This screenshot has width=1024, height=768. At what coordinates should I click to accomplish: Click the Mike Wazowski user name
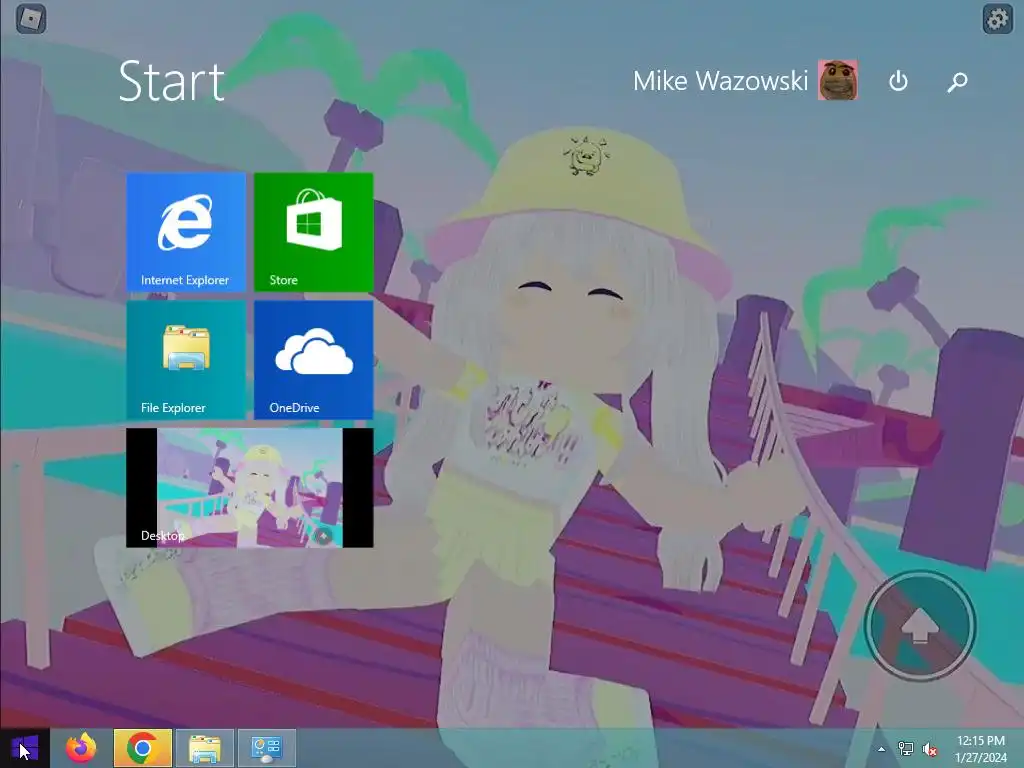[720, 81]
